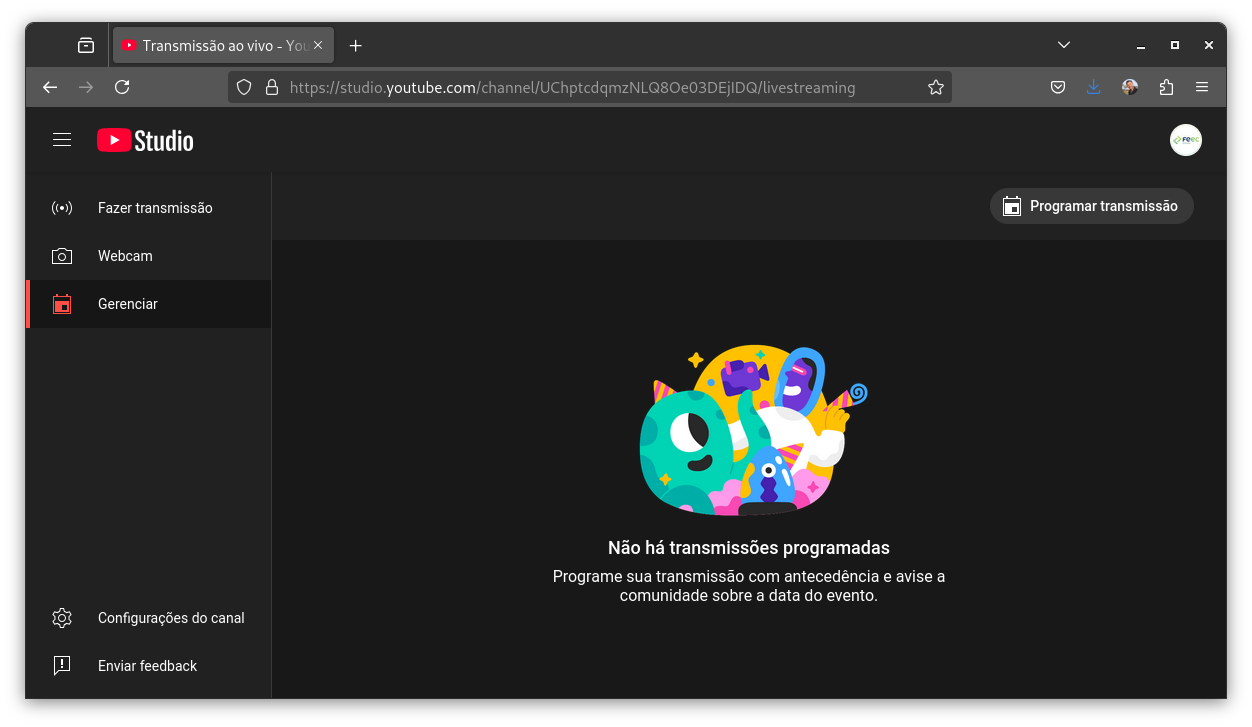The image size is (1252, 727).
Task: Expand the list all tabs chevron
Action: tap(1064, 45)
